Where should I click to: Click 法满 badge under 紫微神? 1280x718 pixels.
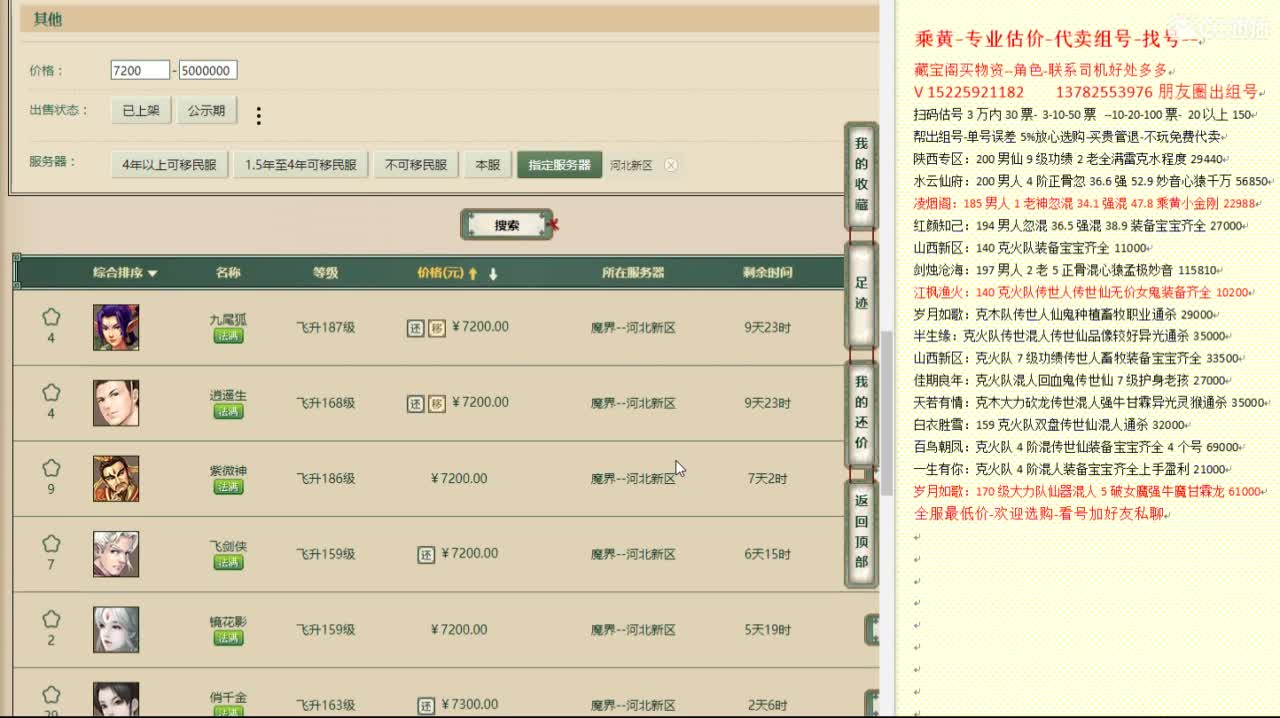coord(228,487)
